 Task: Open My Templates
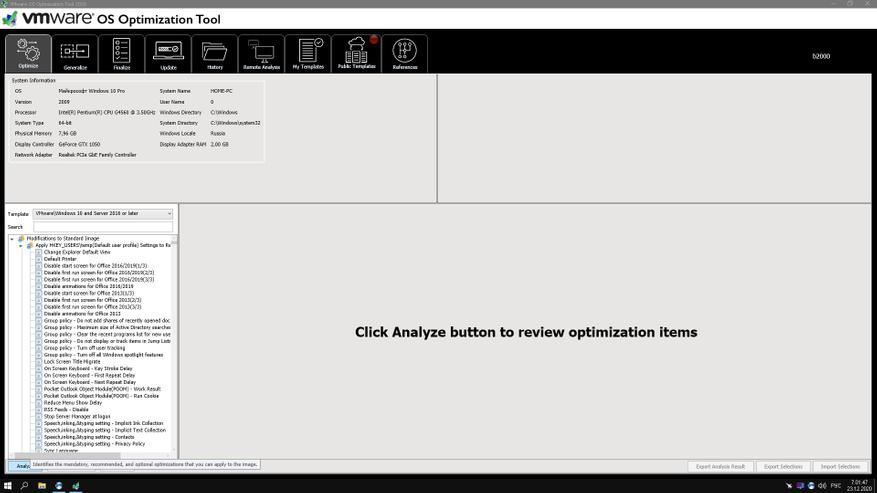pyautogui.click(x=308, y=54)
